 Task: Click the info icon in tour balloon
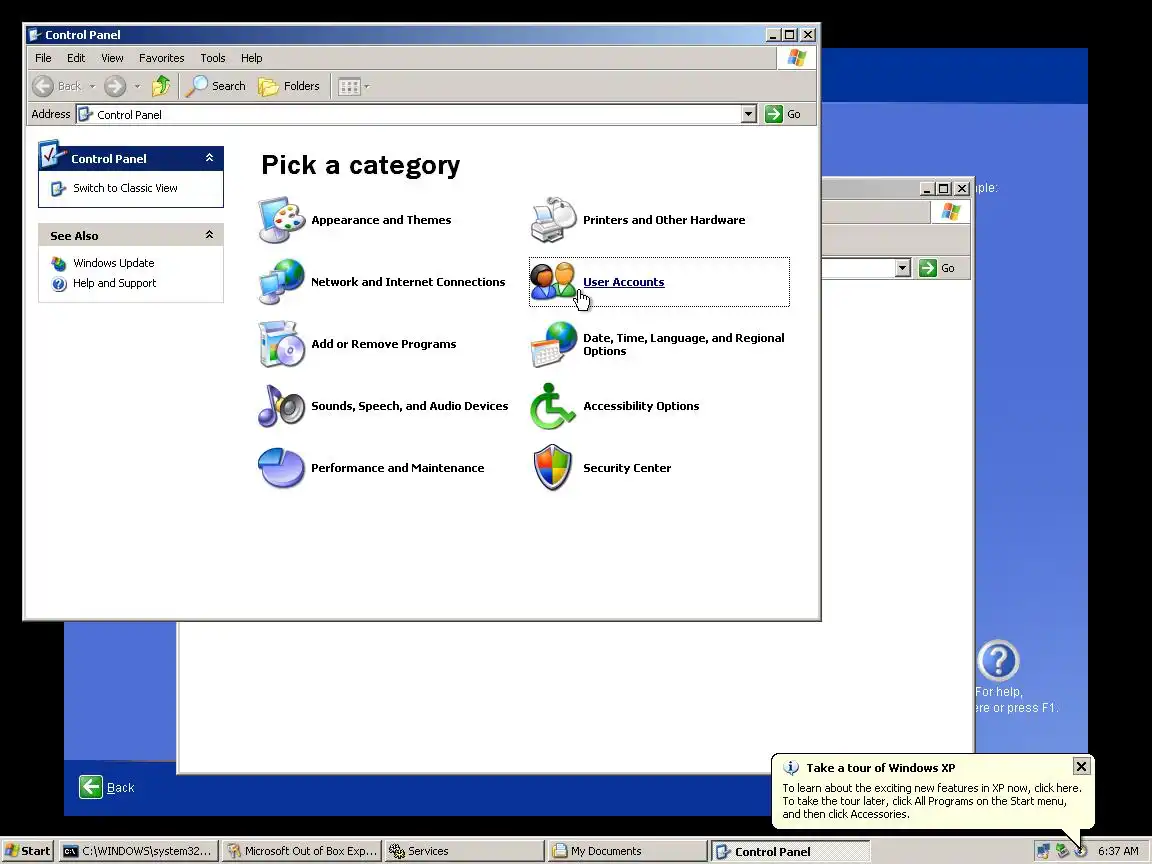791,768
